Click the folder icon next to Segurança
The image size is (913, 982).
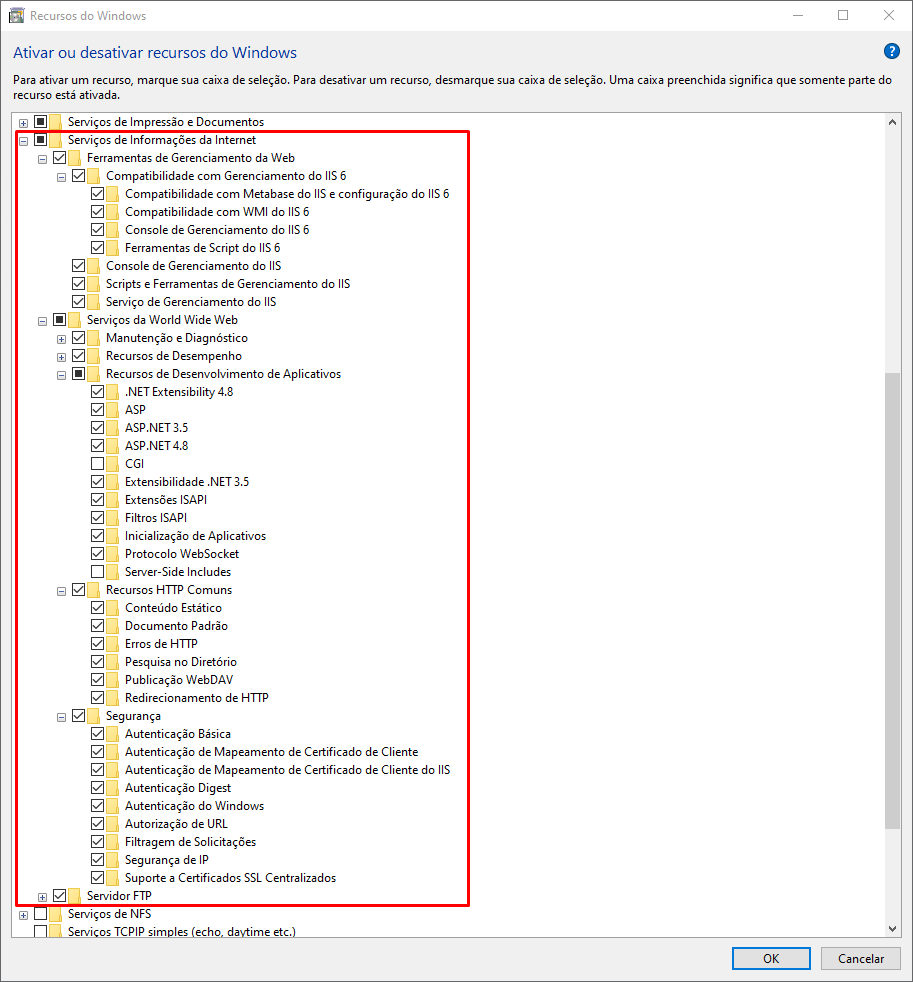point(94,716)
